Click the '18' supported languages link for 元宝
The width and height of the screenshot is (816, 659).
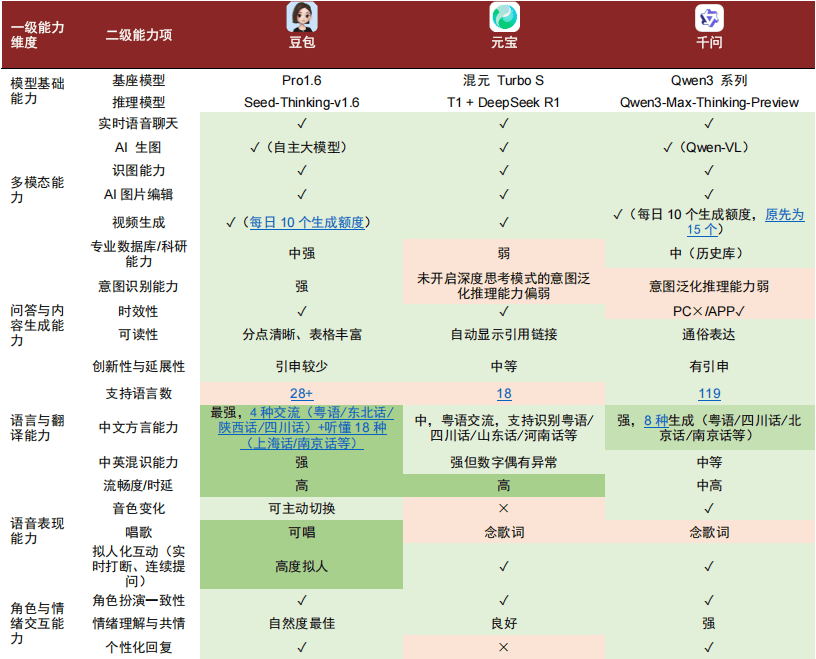pos(504,393)
